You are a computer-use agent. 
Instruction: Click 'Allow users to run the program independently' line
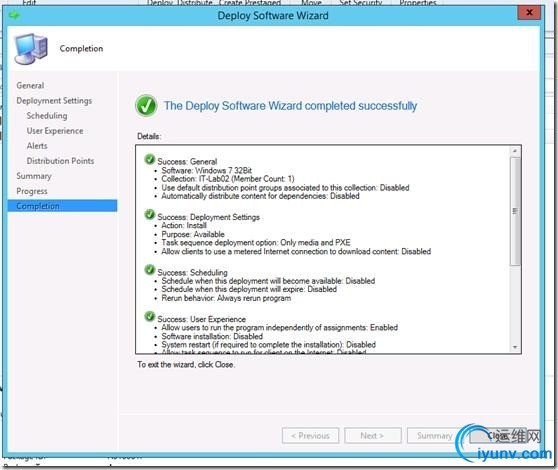click(x=279, y=327)
